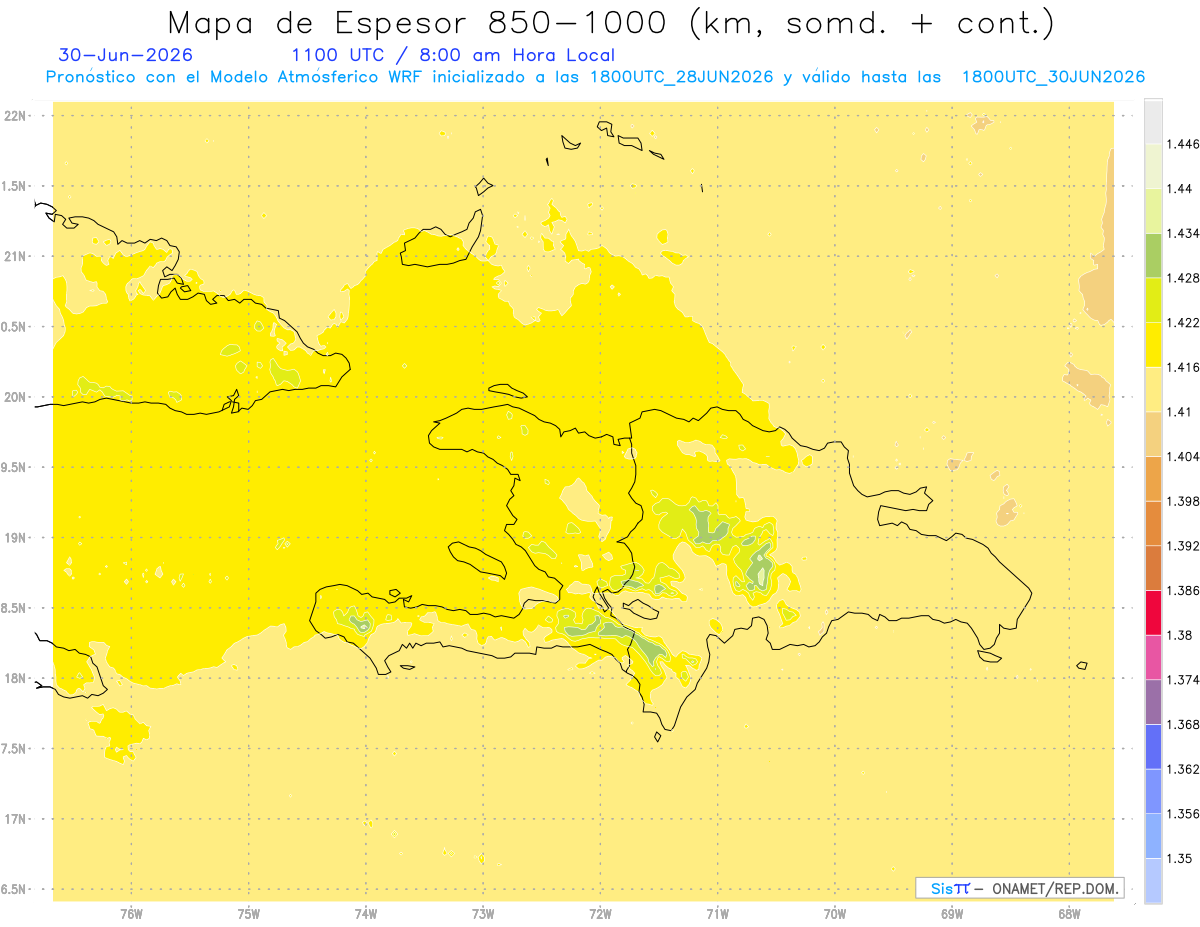Click the '76W' longitude label
This screenshot has width=1200, height=927.
(x=131, y=913)
